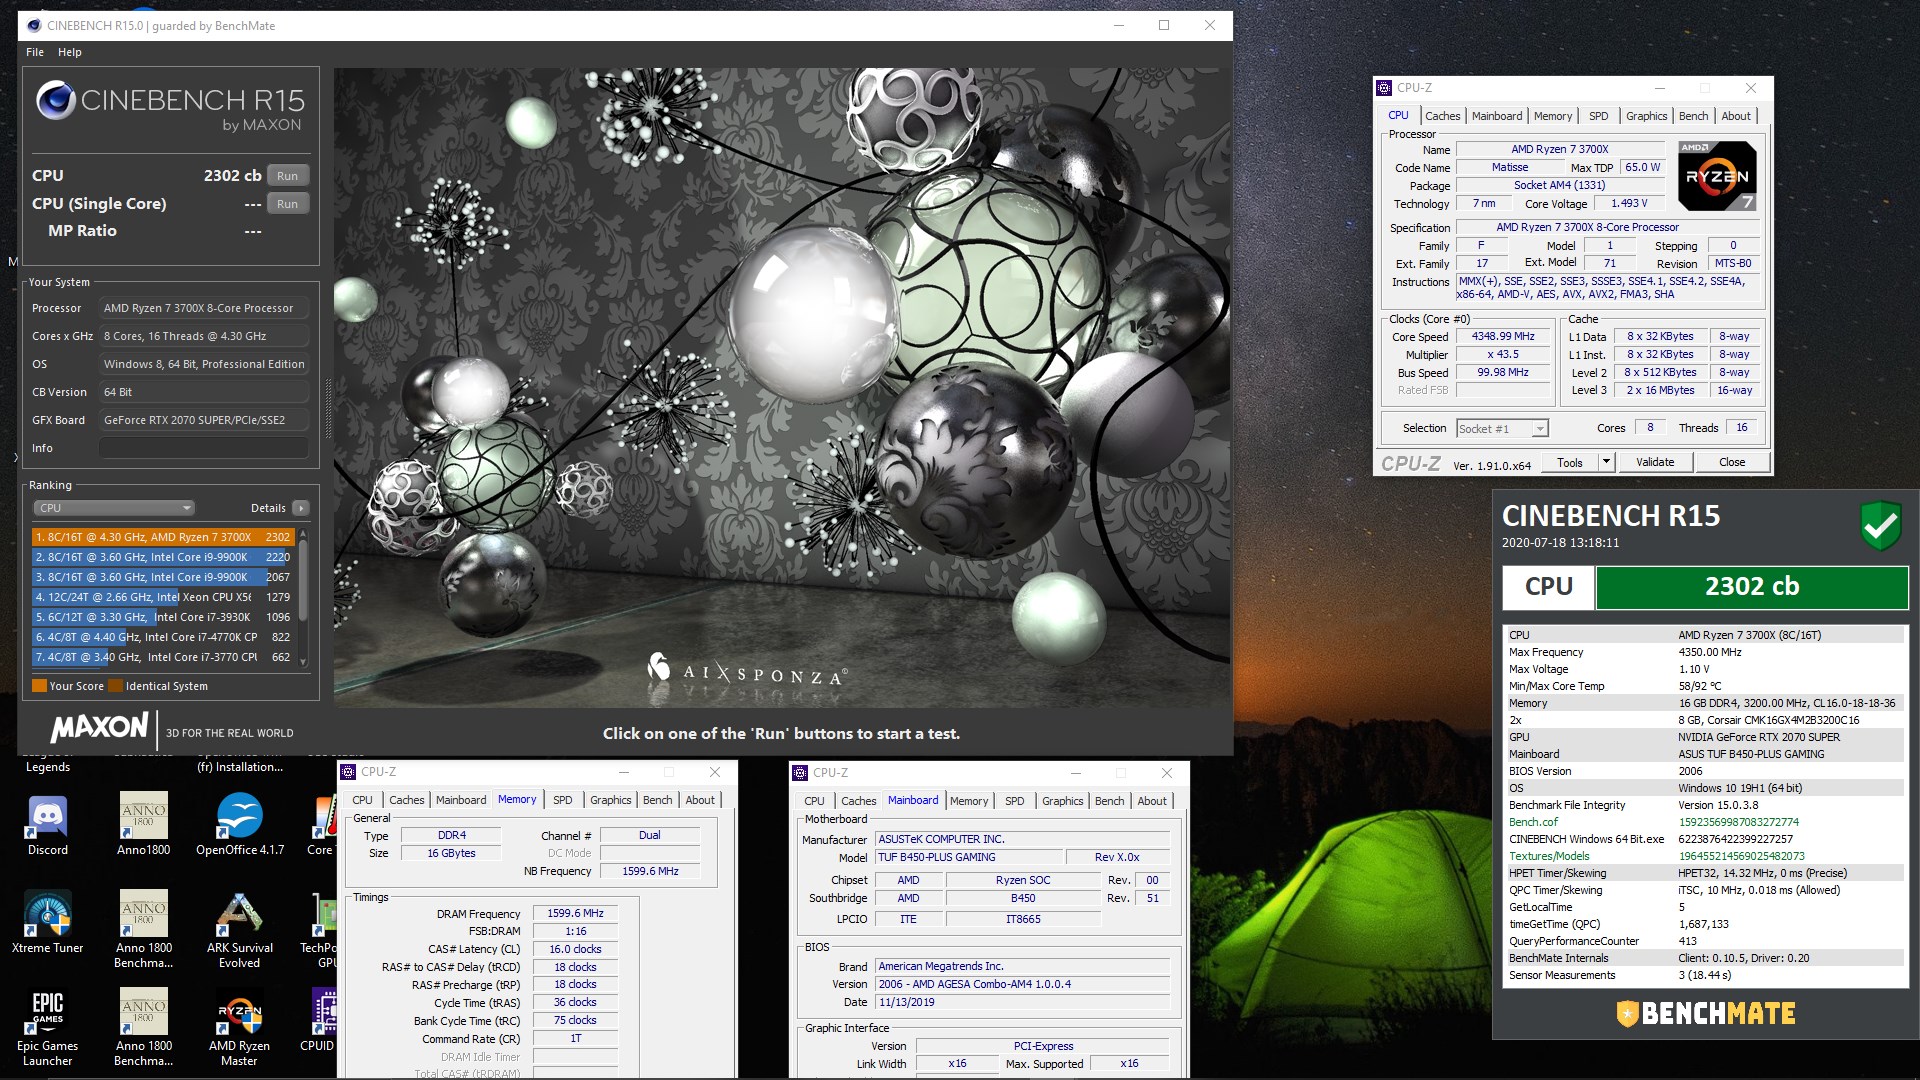
Task: Select ranking row 7 Core i7-3770
Action: (x=163, y=657)
